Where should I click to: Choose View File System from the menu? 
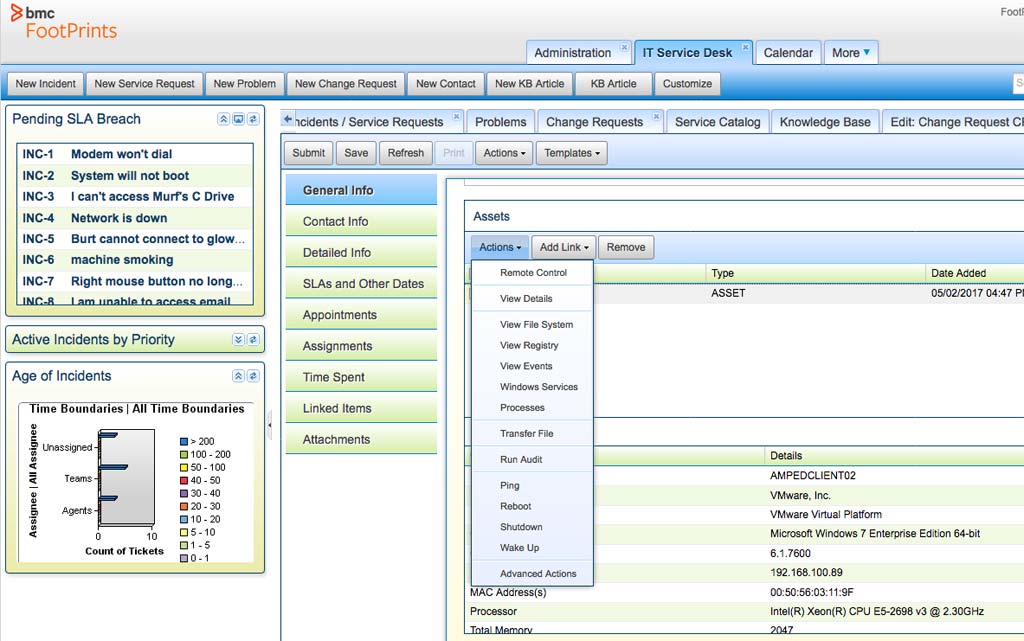point(532,324)
